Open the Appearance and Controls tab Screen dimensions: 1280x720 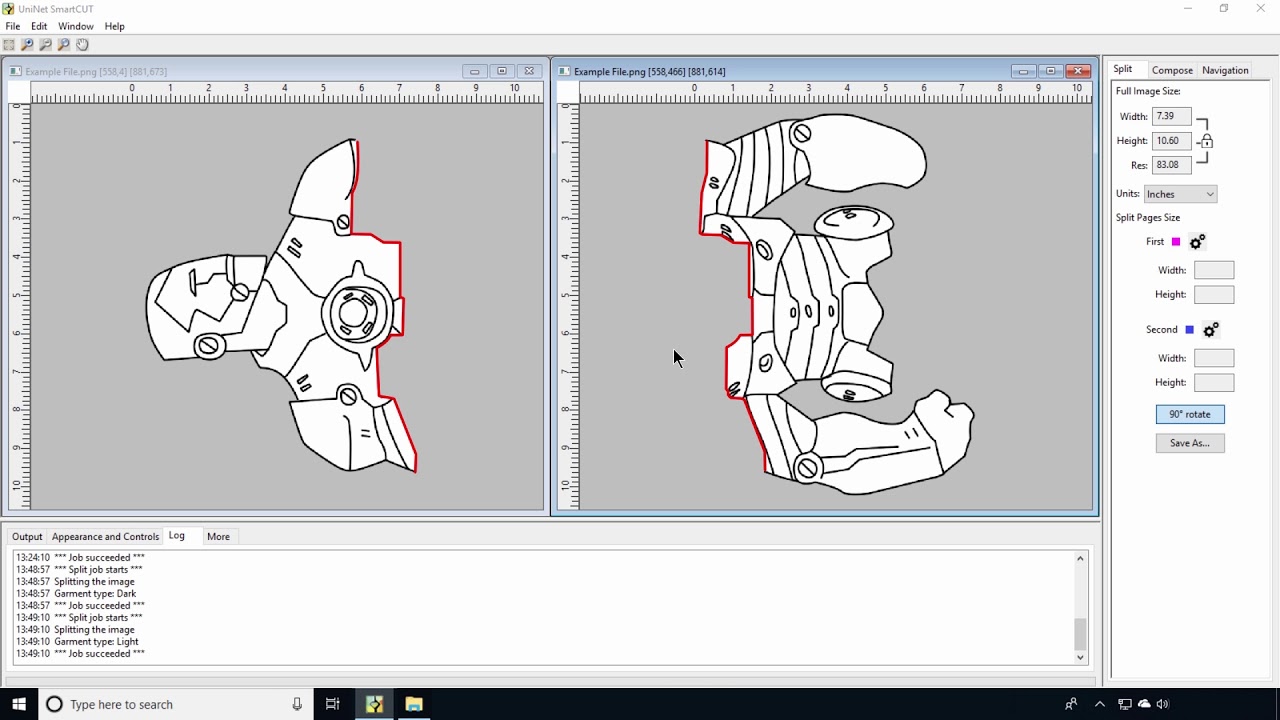[x=105, y=537]
